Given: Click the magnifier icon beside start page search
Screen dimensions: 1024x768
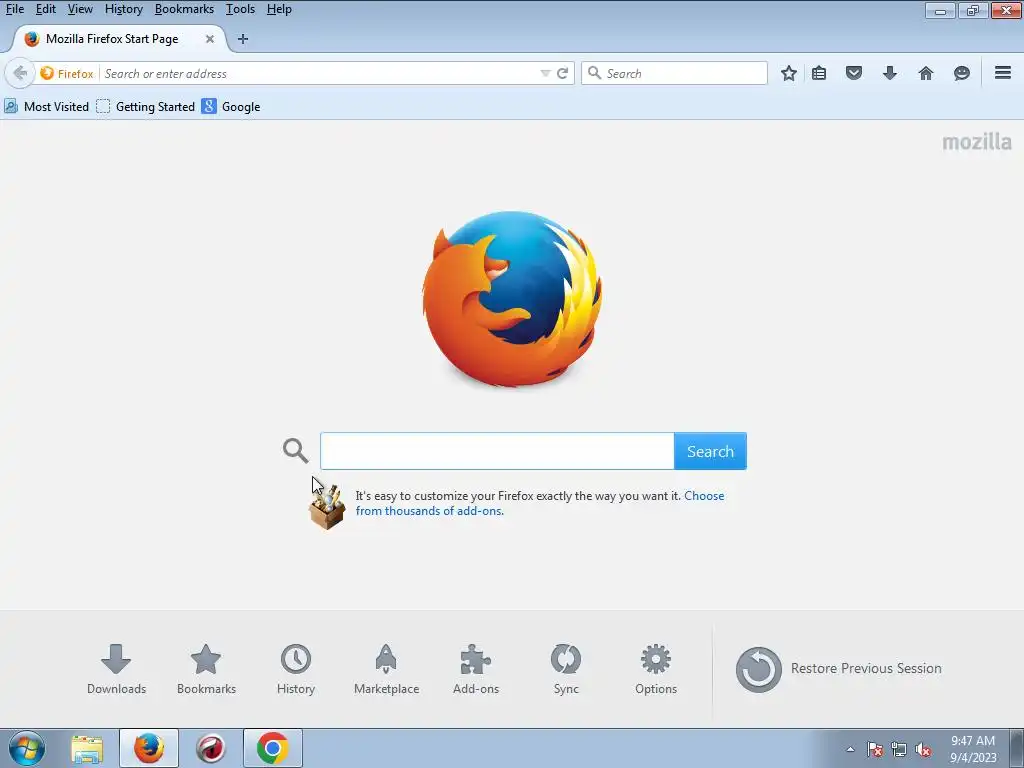Looking at the screenshot, I should coord(295,451).
